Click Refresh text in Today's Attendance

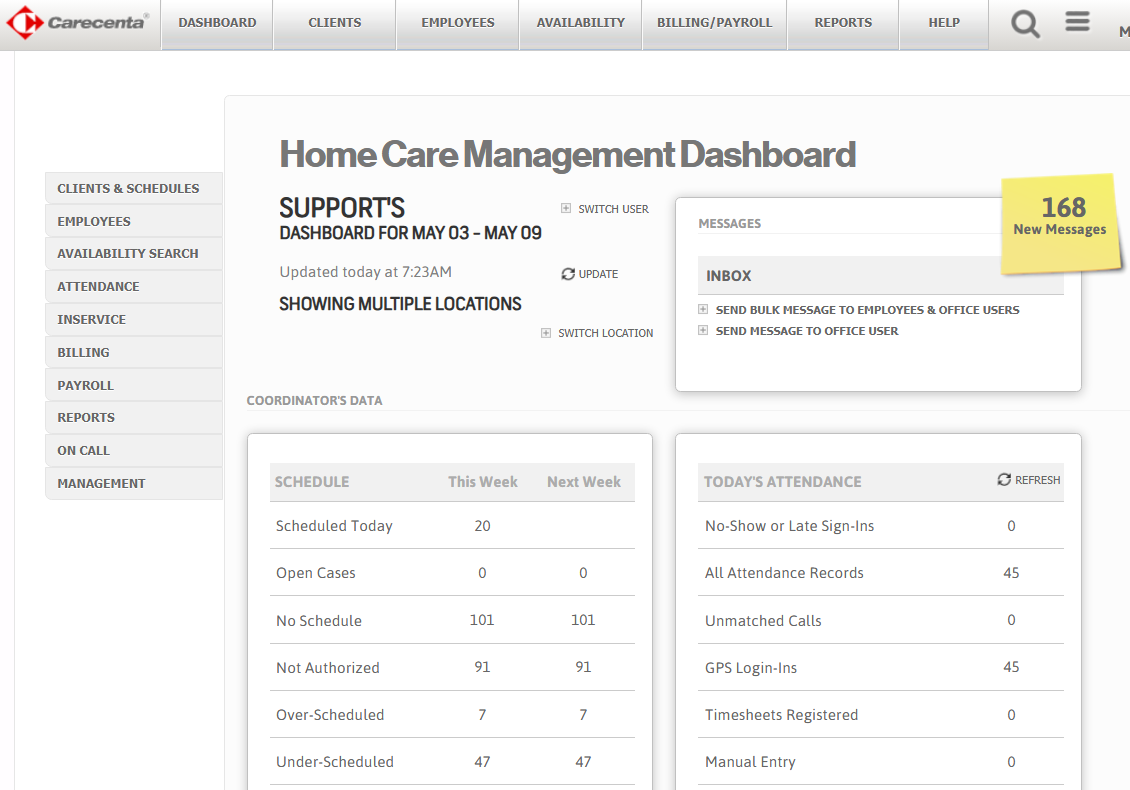(1038, 480)
